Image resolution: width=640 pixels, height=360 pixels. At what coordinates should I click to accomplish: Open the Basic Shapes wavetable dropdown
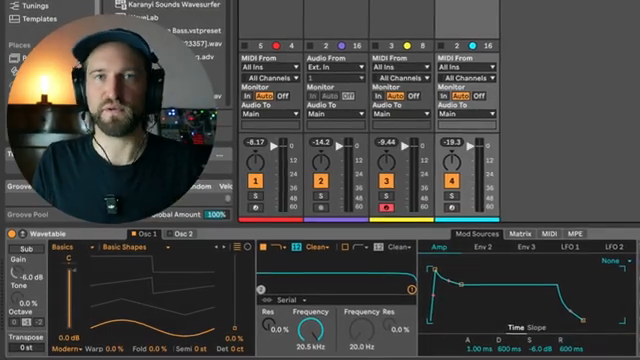click(136, 247)
